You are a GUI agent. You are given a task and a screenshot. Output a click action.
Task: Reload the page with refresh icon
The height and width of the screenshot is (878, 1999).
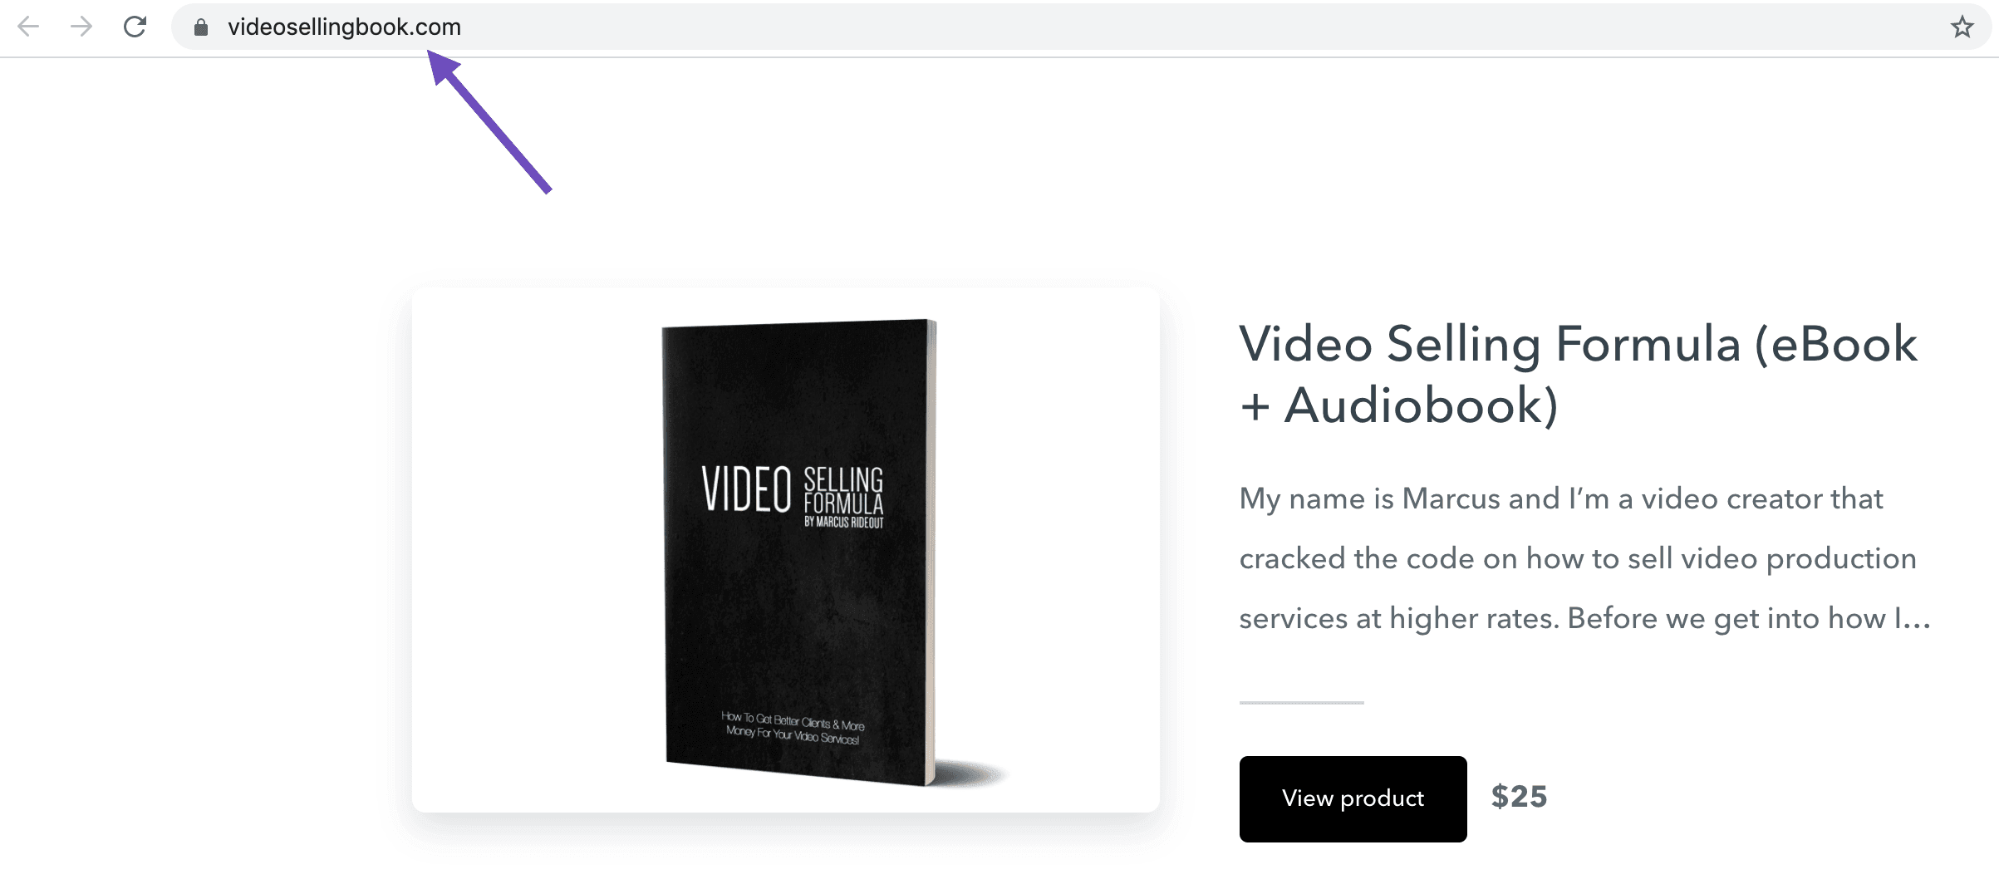click(x=135, y=27)
